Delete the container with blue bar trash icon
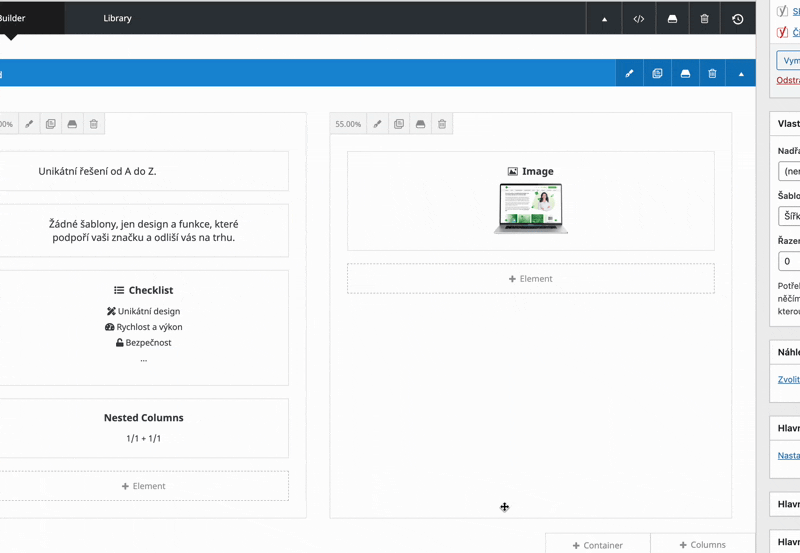Viewport: 800px width, 553px height. (712, 74)
